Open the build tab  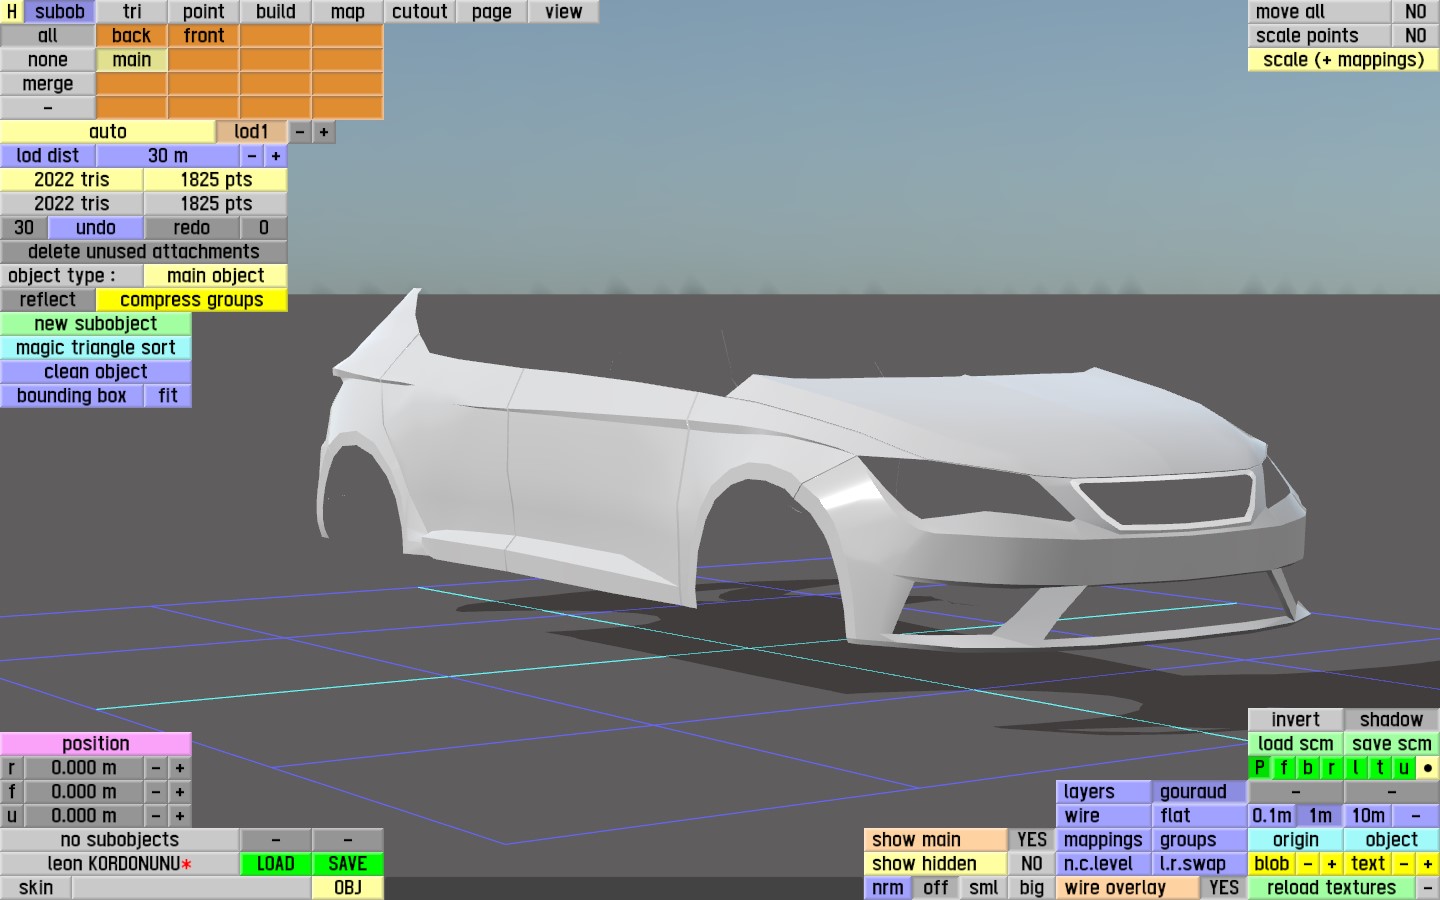click(276, 12)
